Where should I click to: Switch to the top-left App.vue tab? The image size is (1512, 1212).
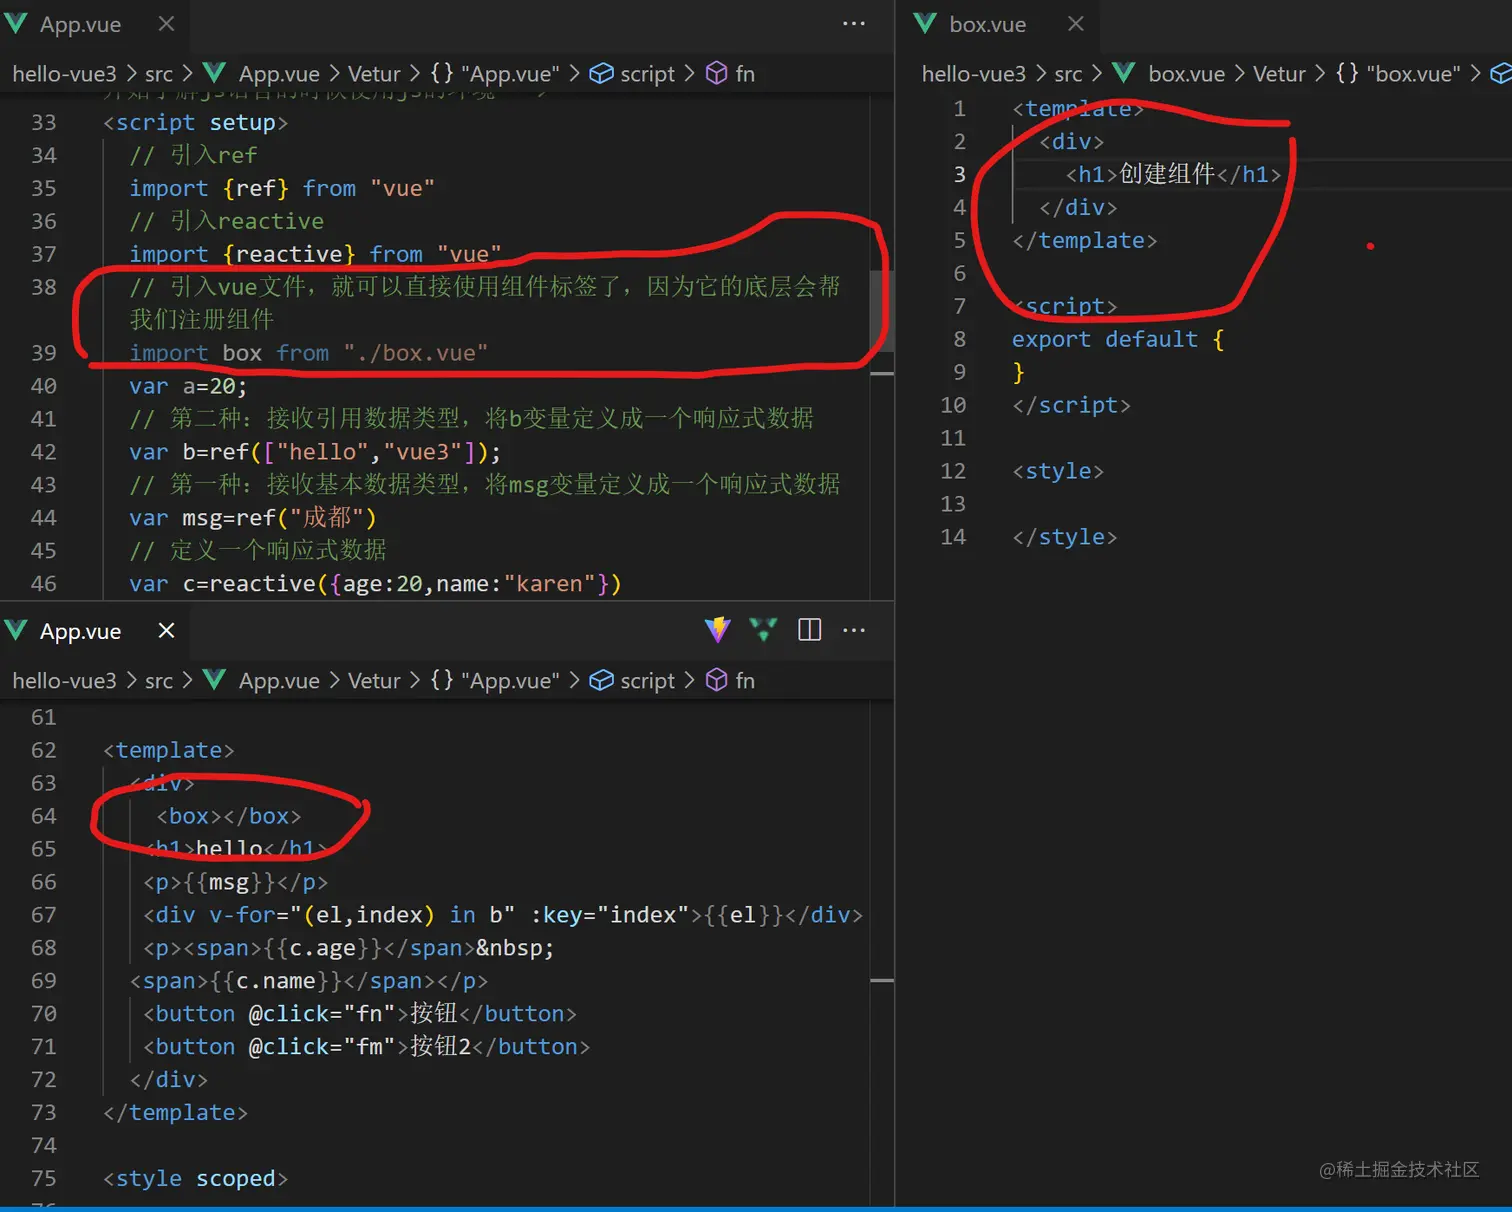pos(80,24)
